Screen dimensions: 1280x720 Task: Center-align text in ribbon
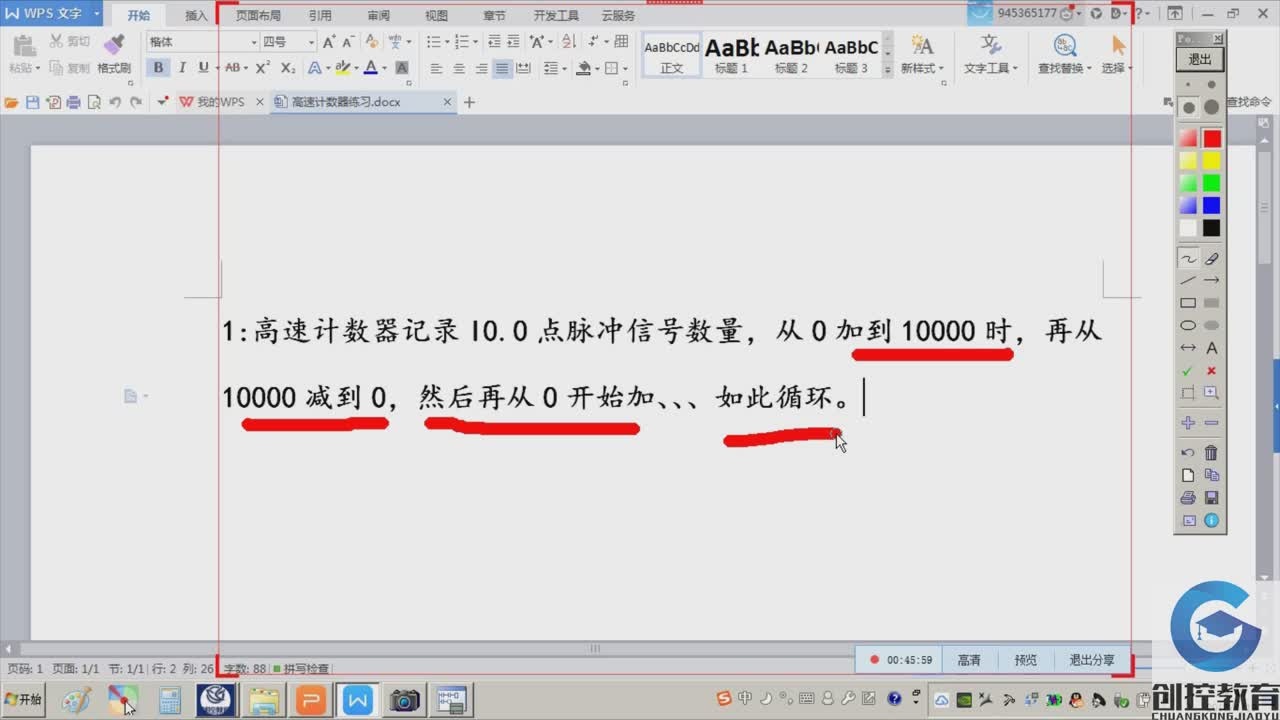459,68
